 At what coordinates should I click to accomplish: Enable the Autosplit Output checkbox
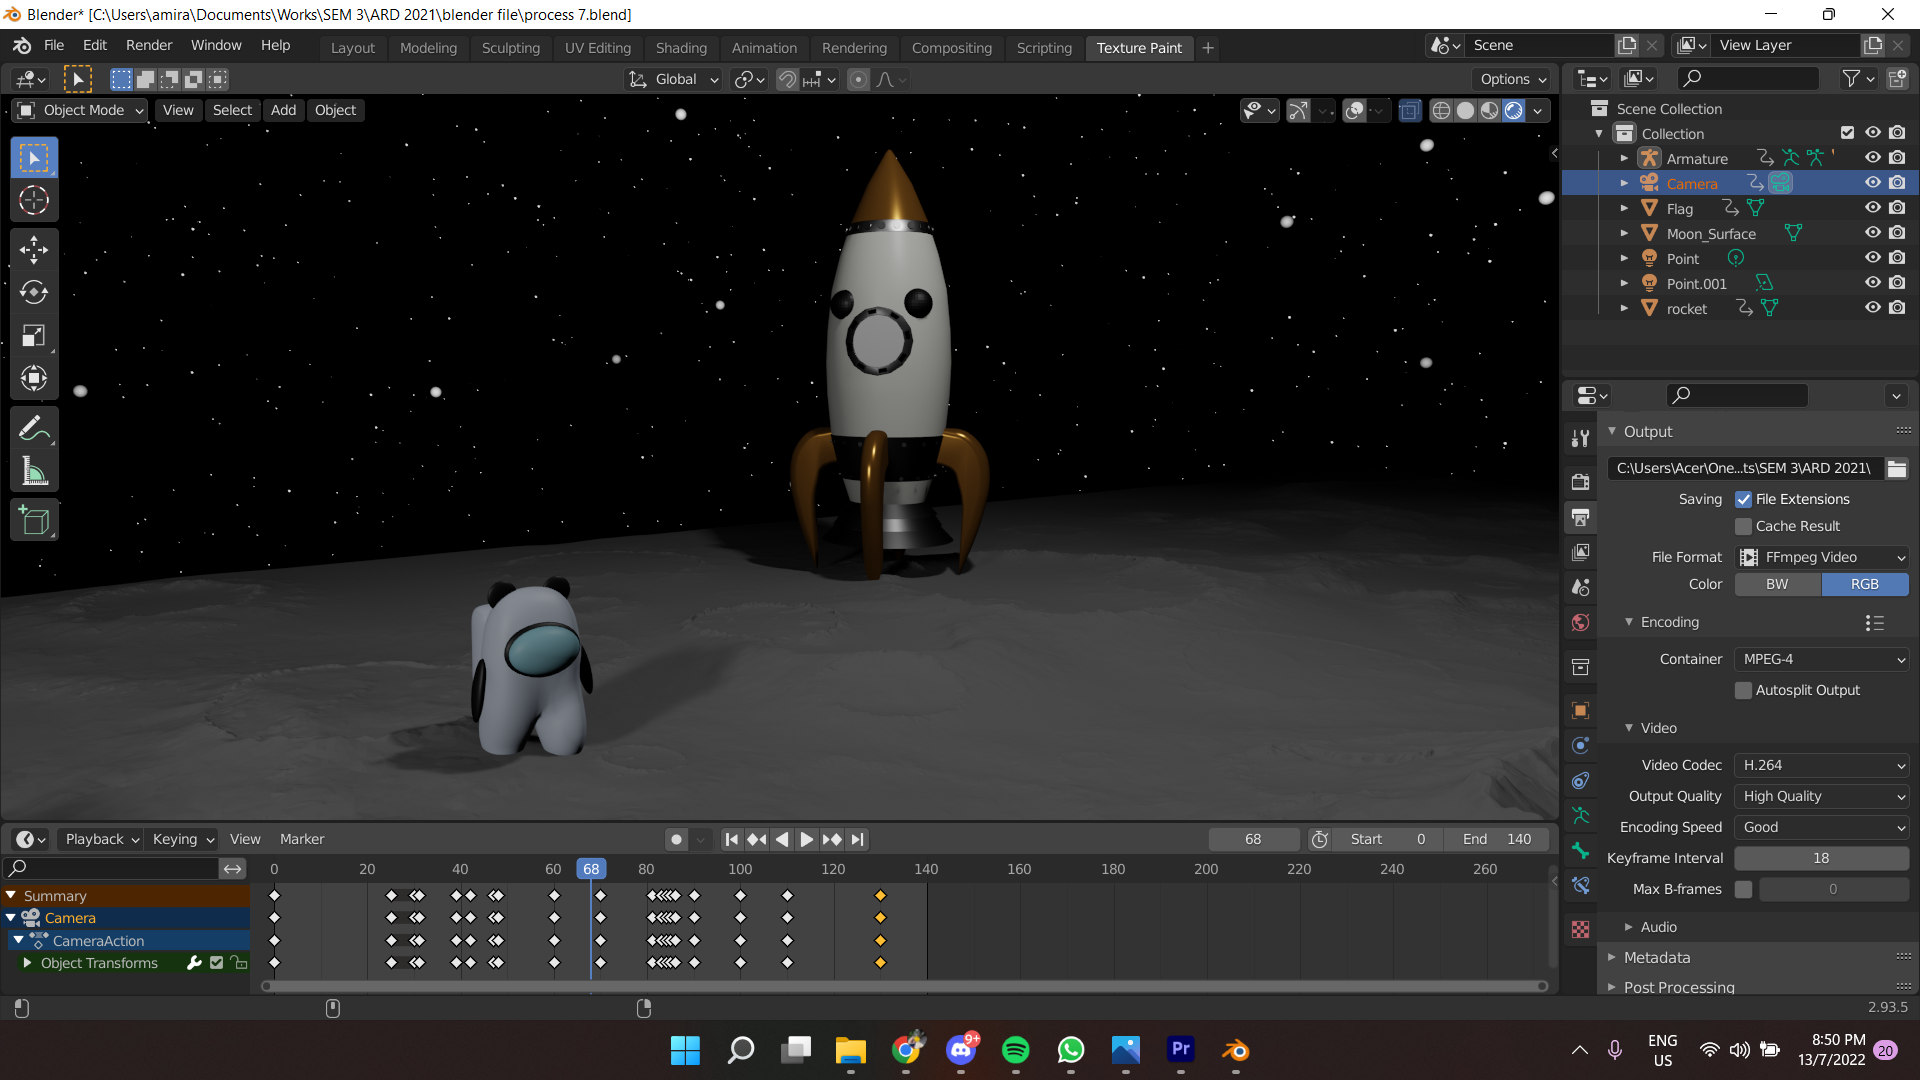click(1744, 690)
